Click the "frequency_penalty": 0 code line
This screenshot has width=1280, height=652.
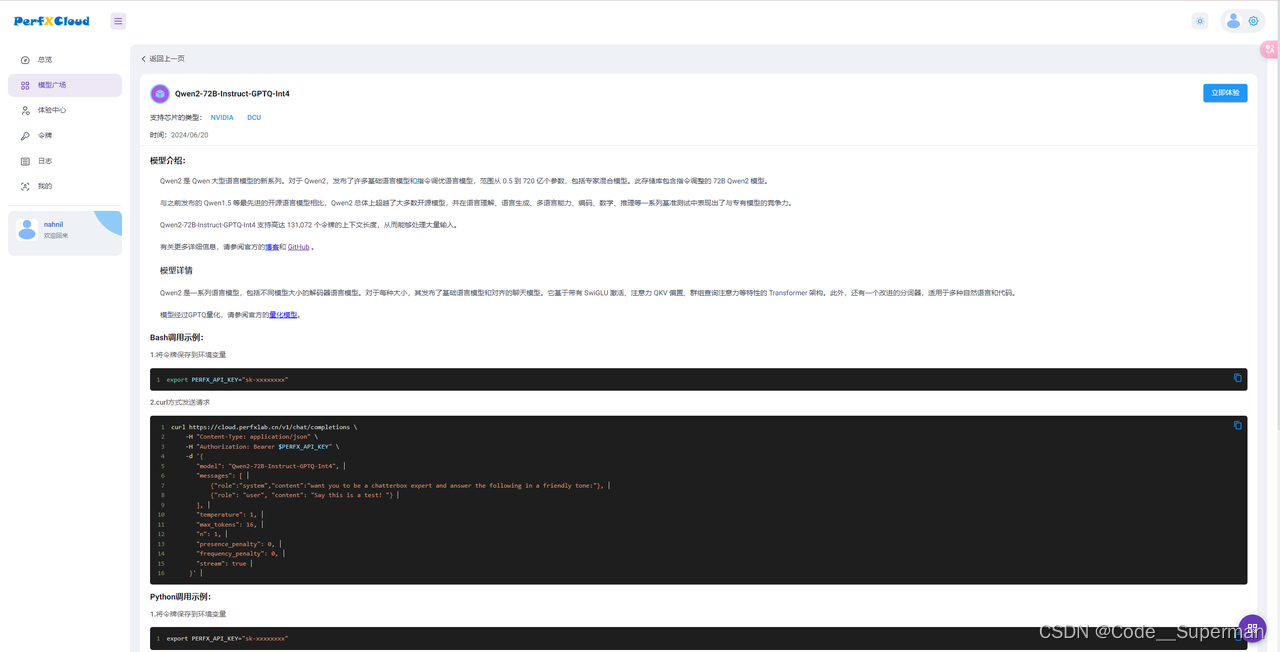(239, 553)
